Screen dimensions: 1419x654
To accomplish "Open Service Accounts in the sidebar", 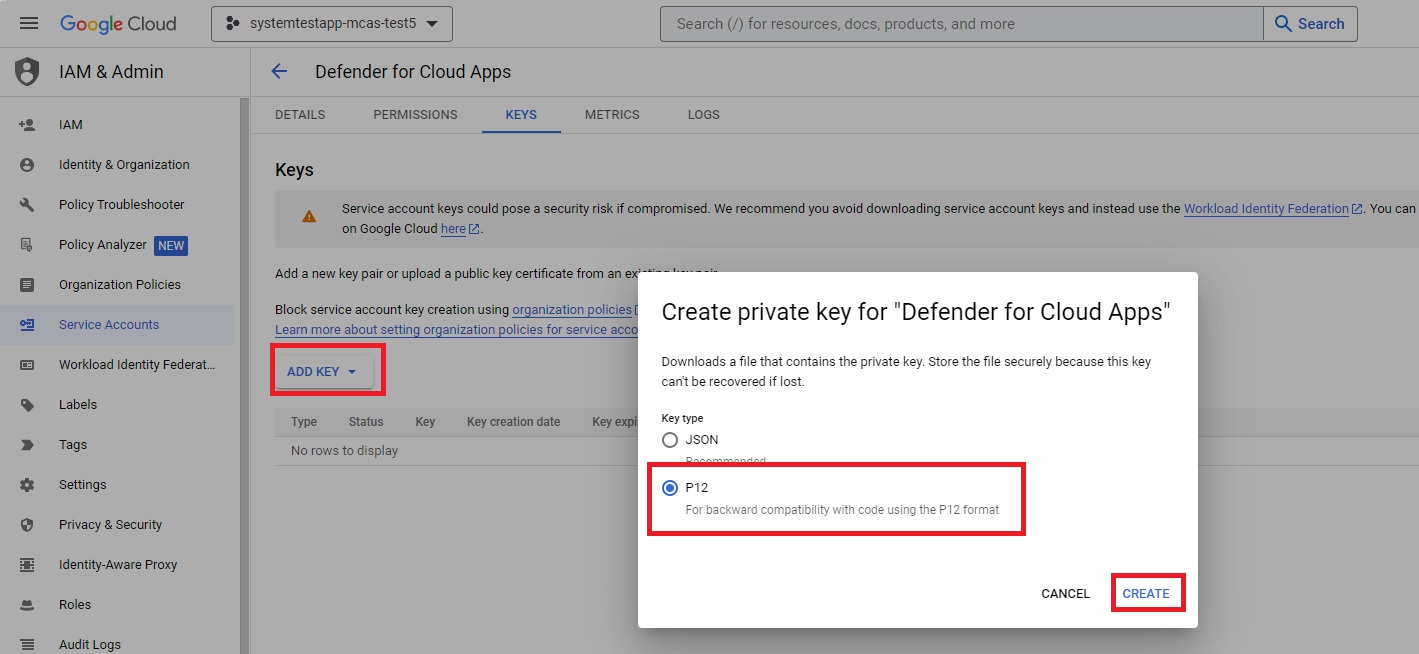I will (x=109, y=325).
